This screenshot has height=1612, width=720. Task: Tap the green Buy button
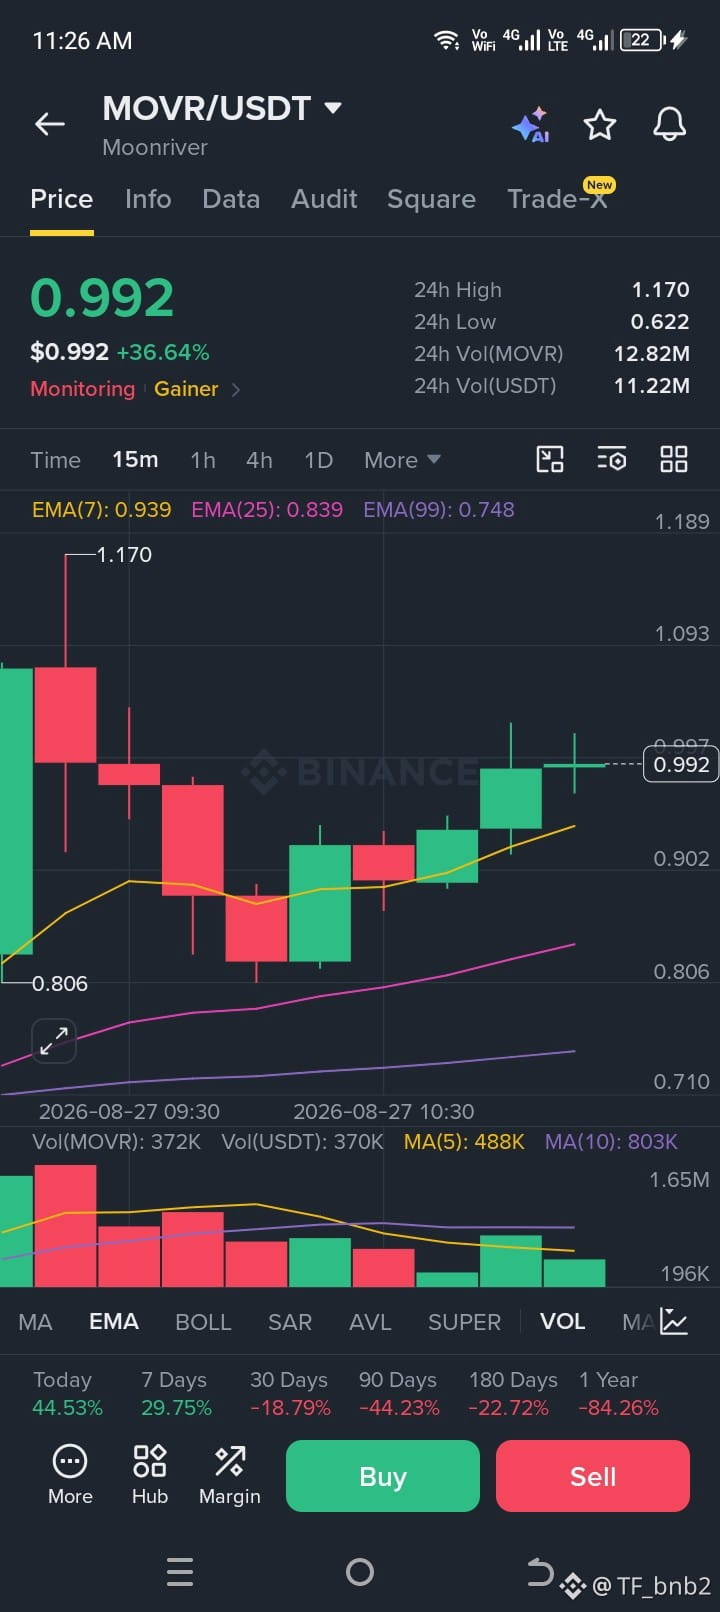(x=383, y=1476)
